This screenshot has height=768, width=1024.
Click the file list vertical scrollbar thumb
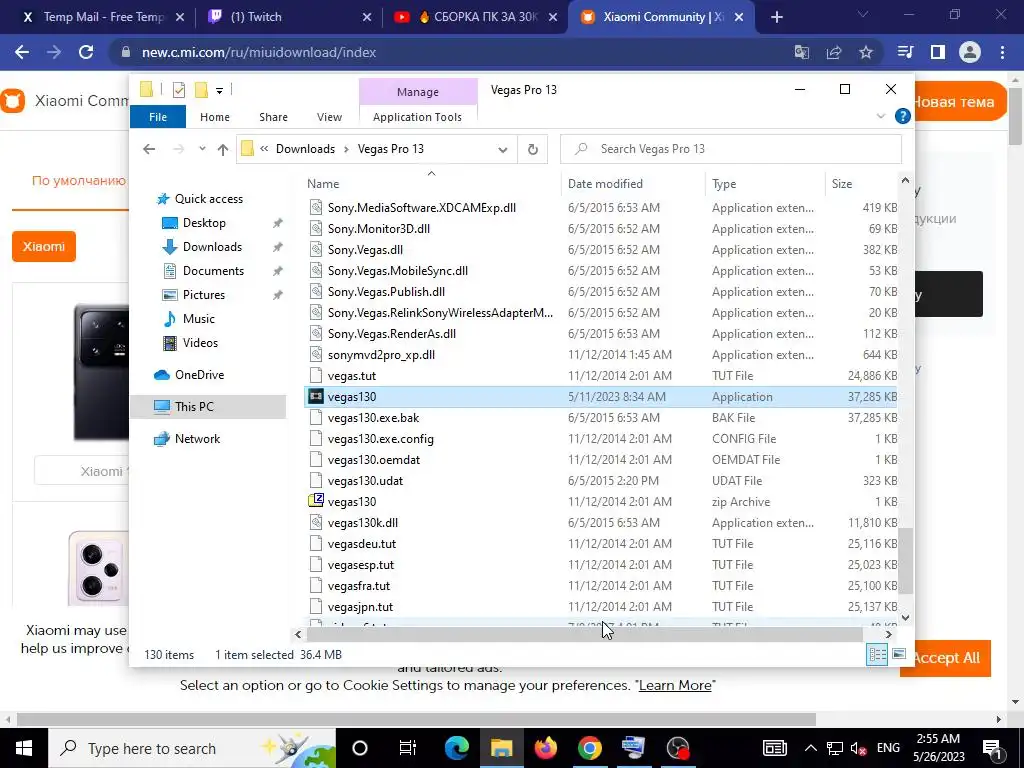[x=905, y=561]
